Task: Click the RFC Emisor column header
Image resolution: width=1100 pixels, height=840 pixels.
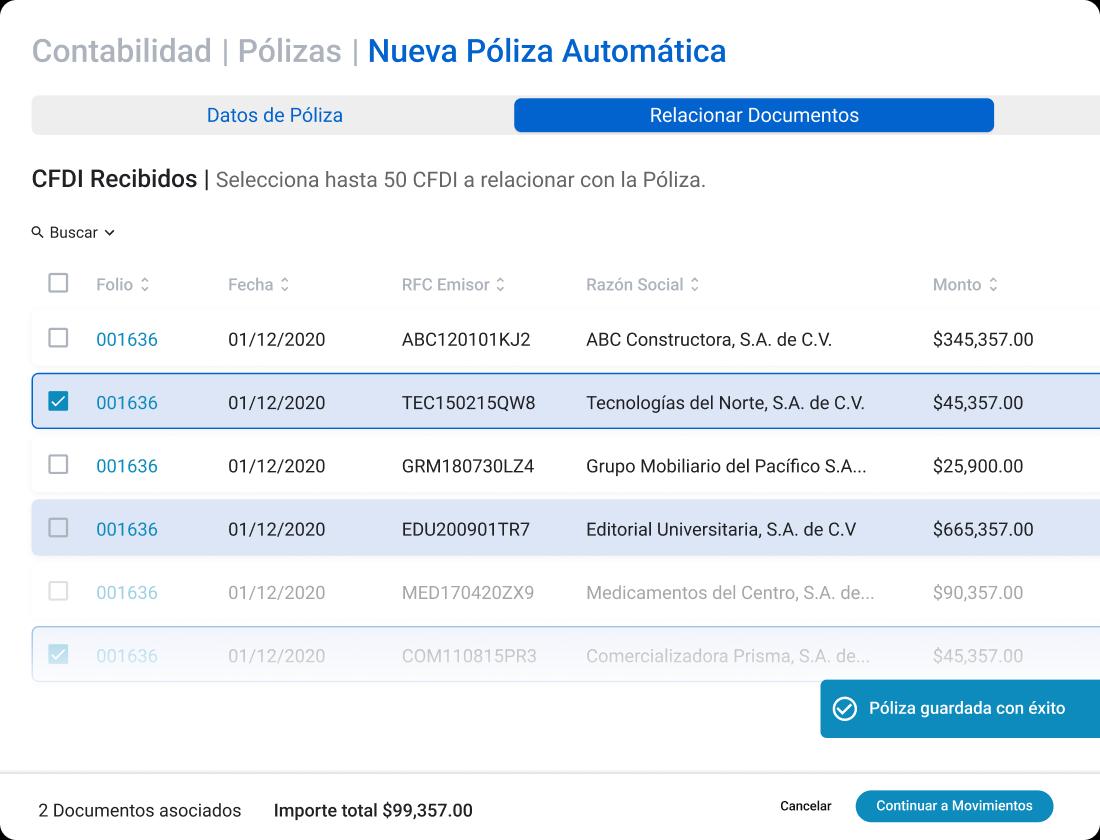Action: coord(445,284)
